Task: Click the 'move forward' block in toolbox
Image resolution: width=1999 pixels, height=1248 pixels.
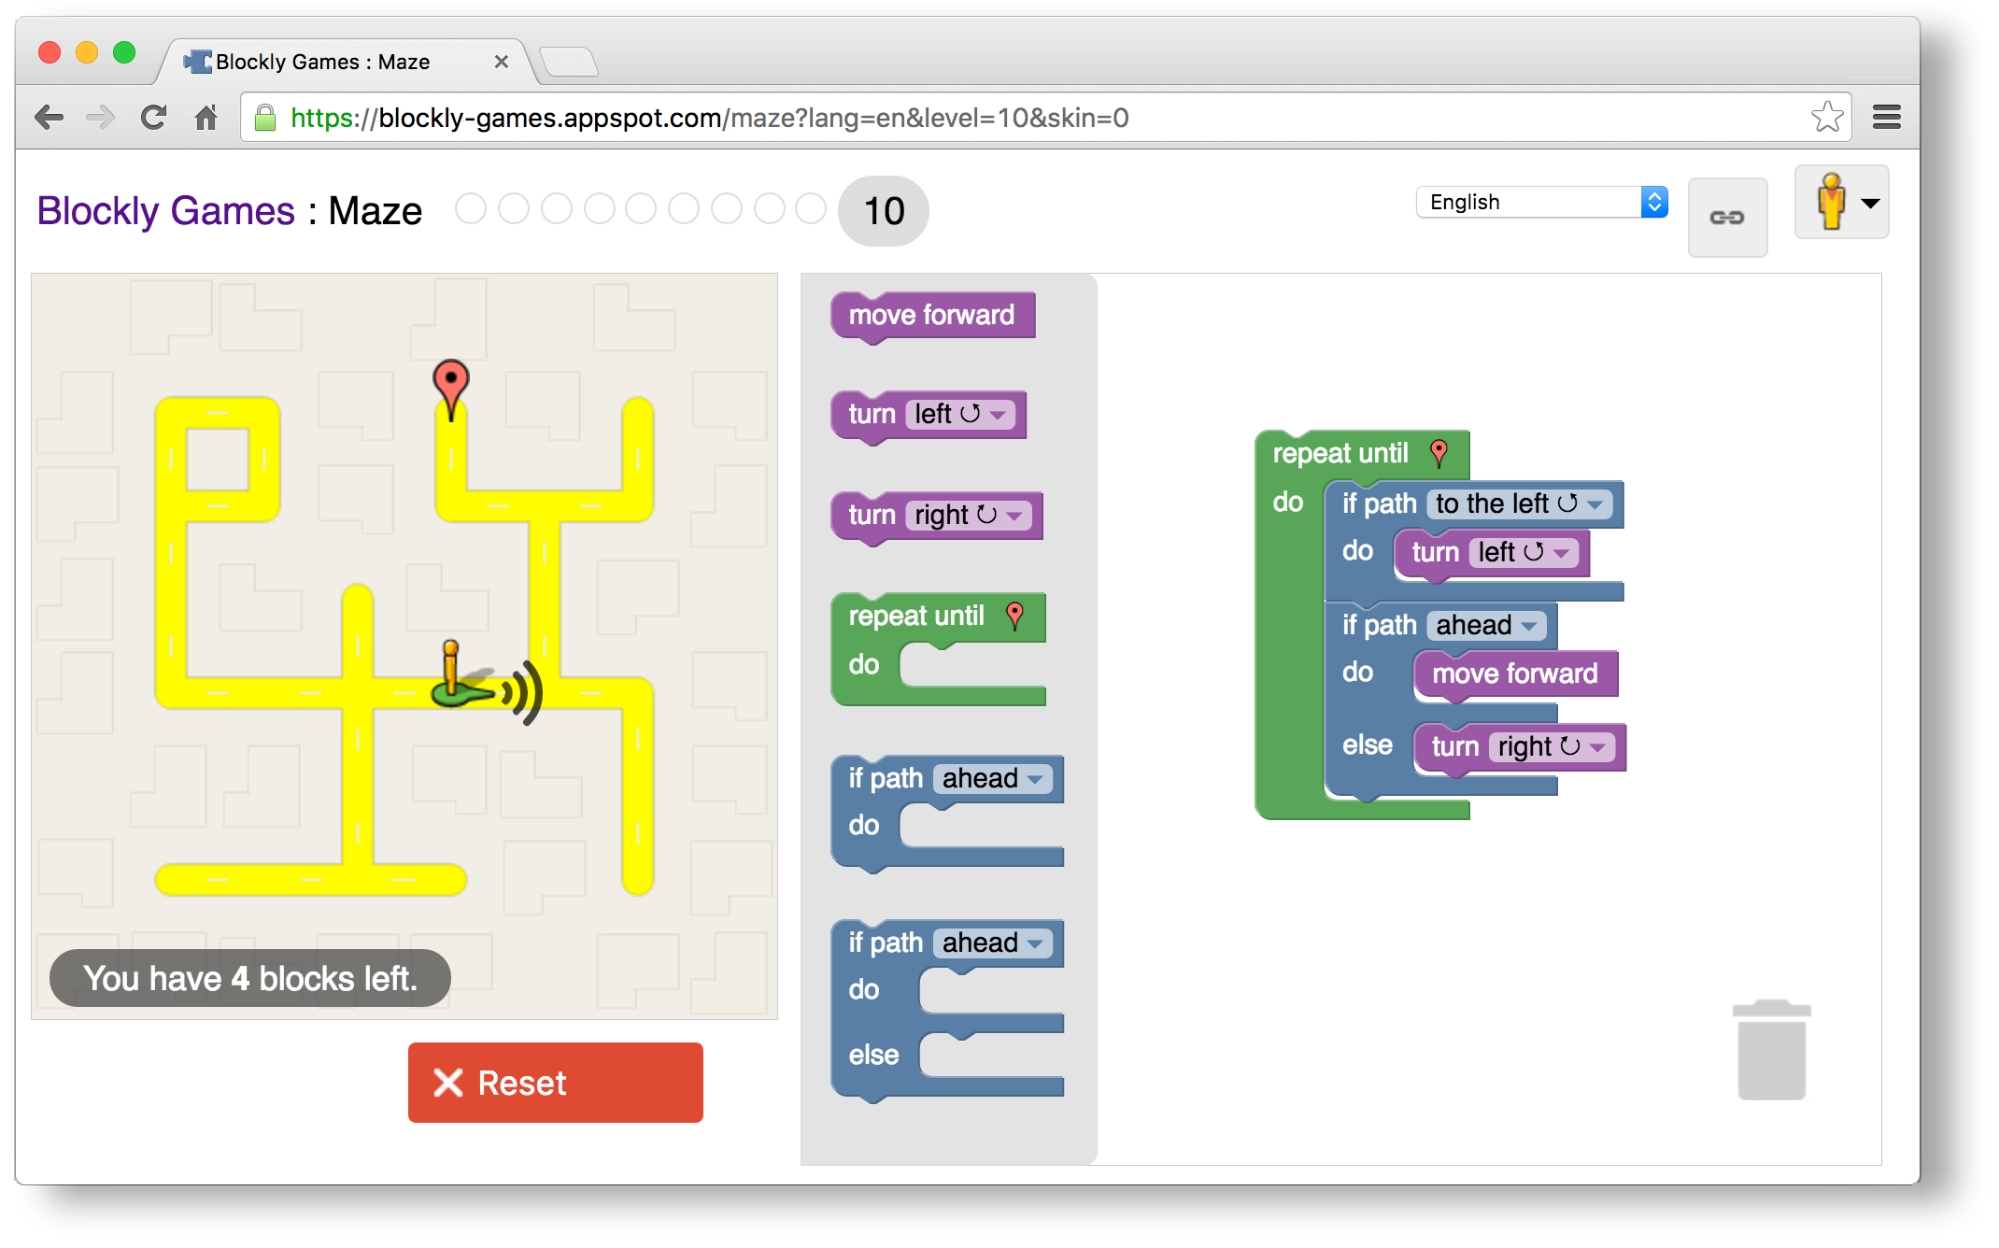Action: [x=933, y=315]
